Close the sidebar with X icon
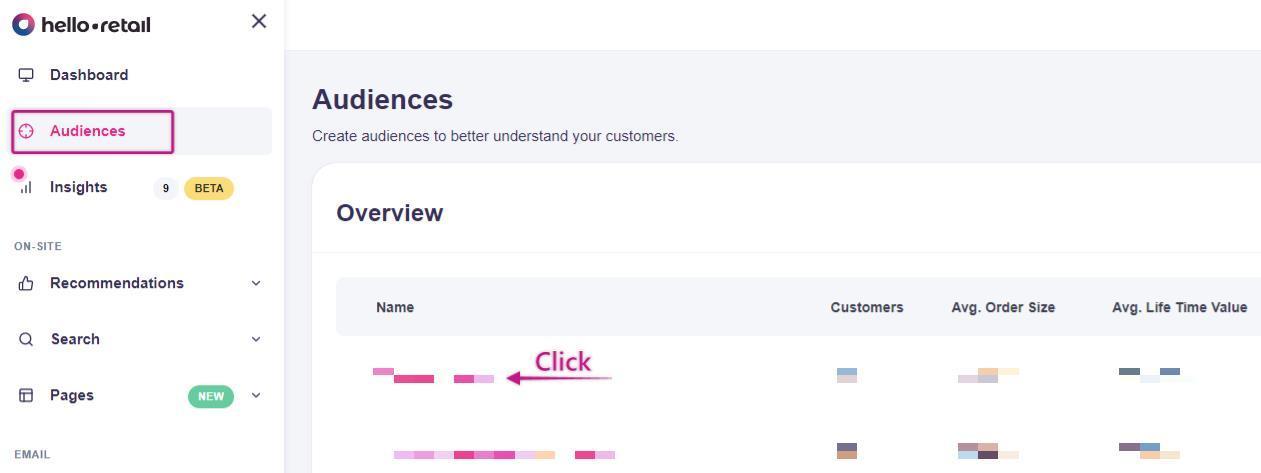The image size is (1261, 473). tap(259, 21)
